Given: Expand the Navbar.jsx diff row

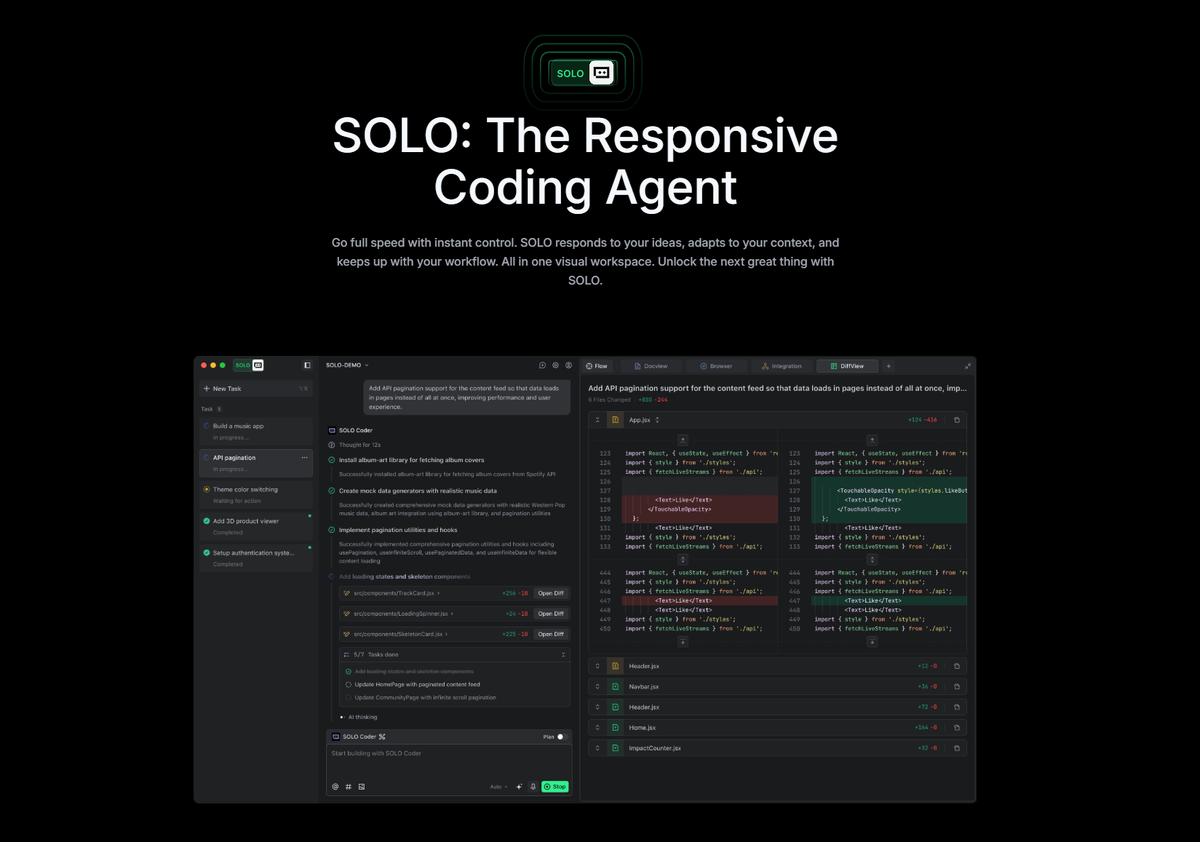Looking at the screenshot, I should (597, 686).
